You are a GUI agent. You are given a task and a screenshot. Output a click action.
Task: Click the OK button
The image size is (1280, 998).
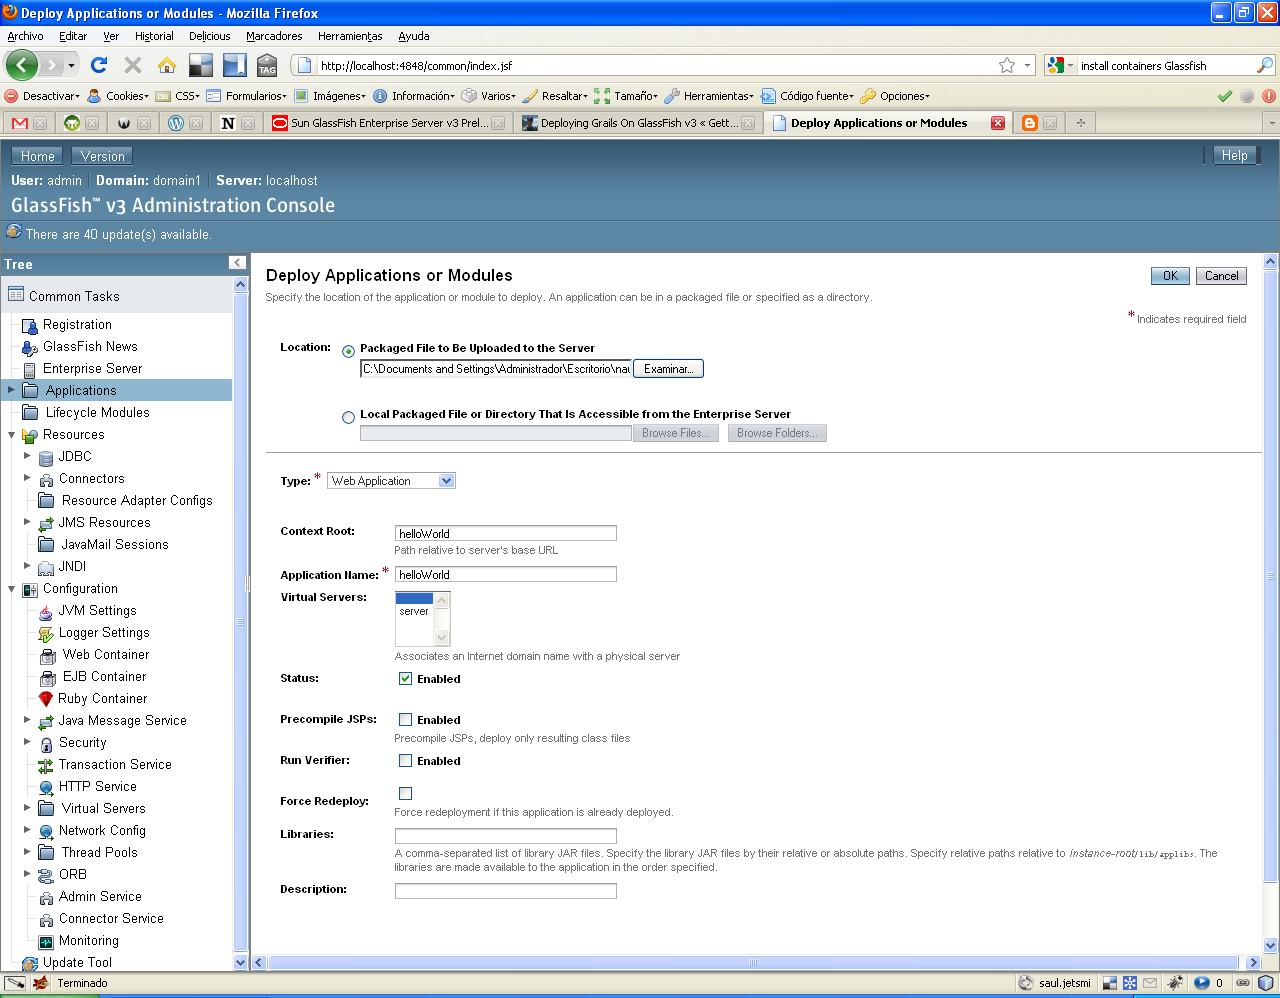coord(1170,276)
